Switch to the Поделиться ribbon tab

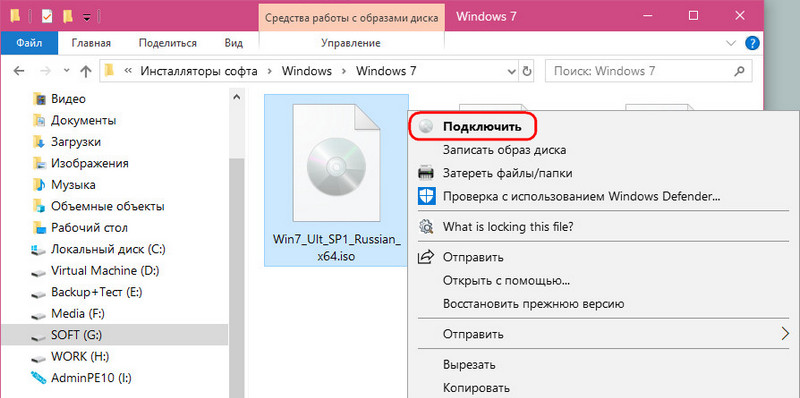(x=168, y=43)
